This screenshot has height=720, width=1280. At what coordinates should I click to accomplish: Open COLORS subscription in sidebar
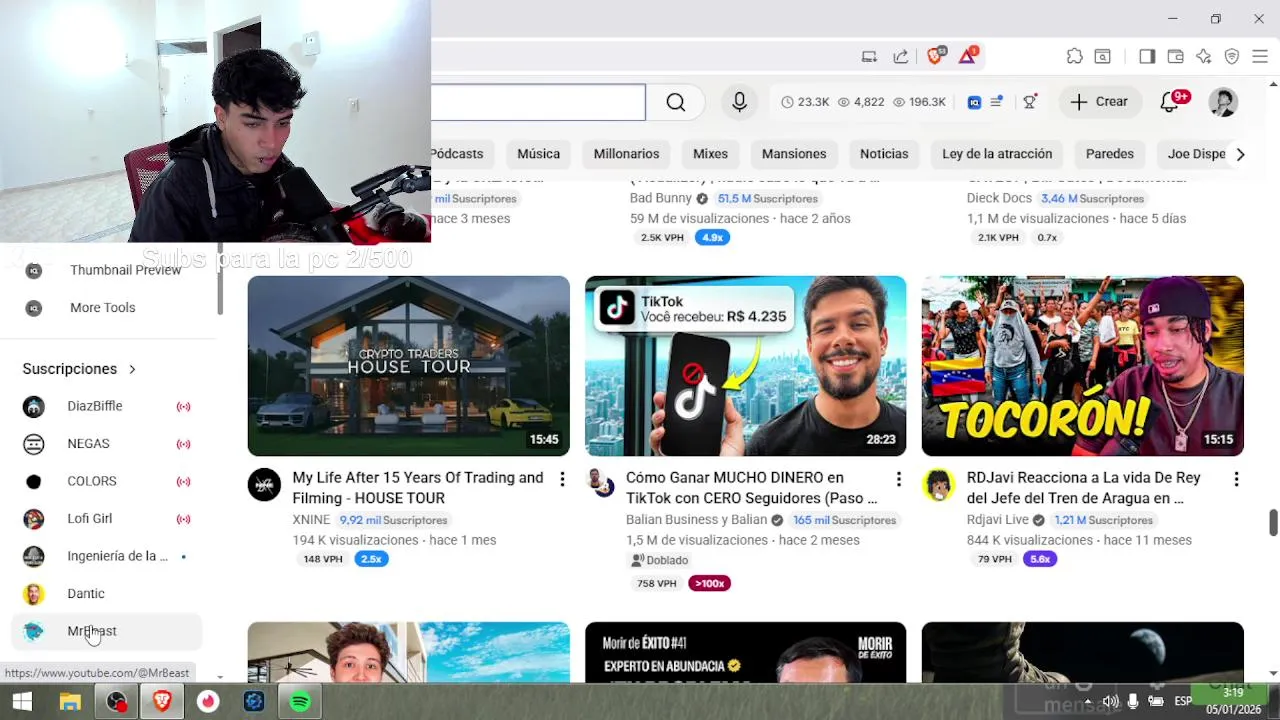pos(107,481)
